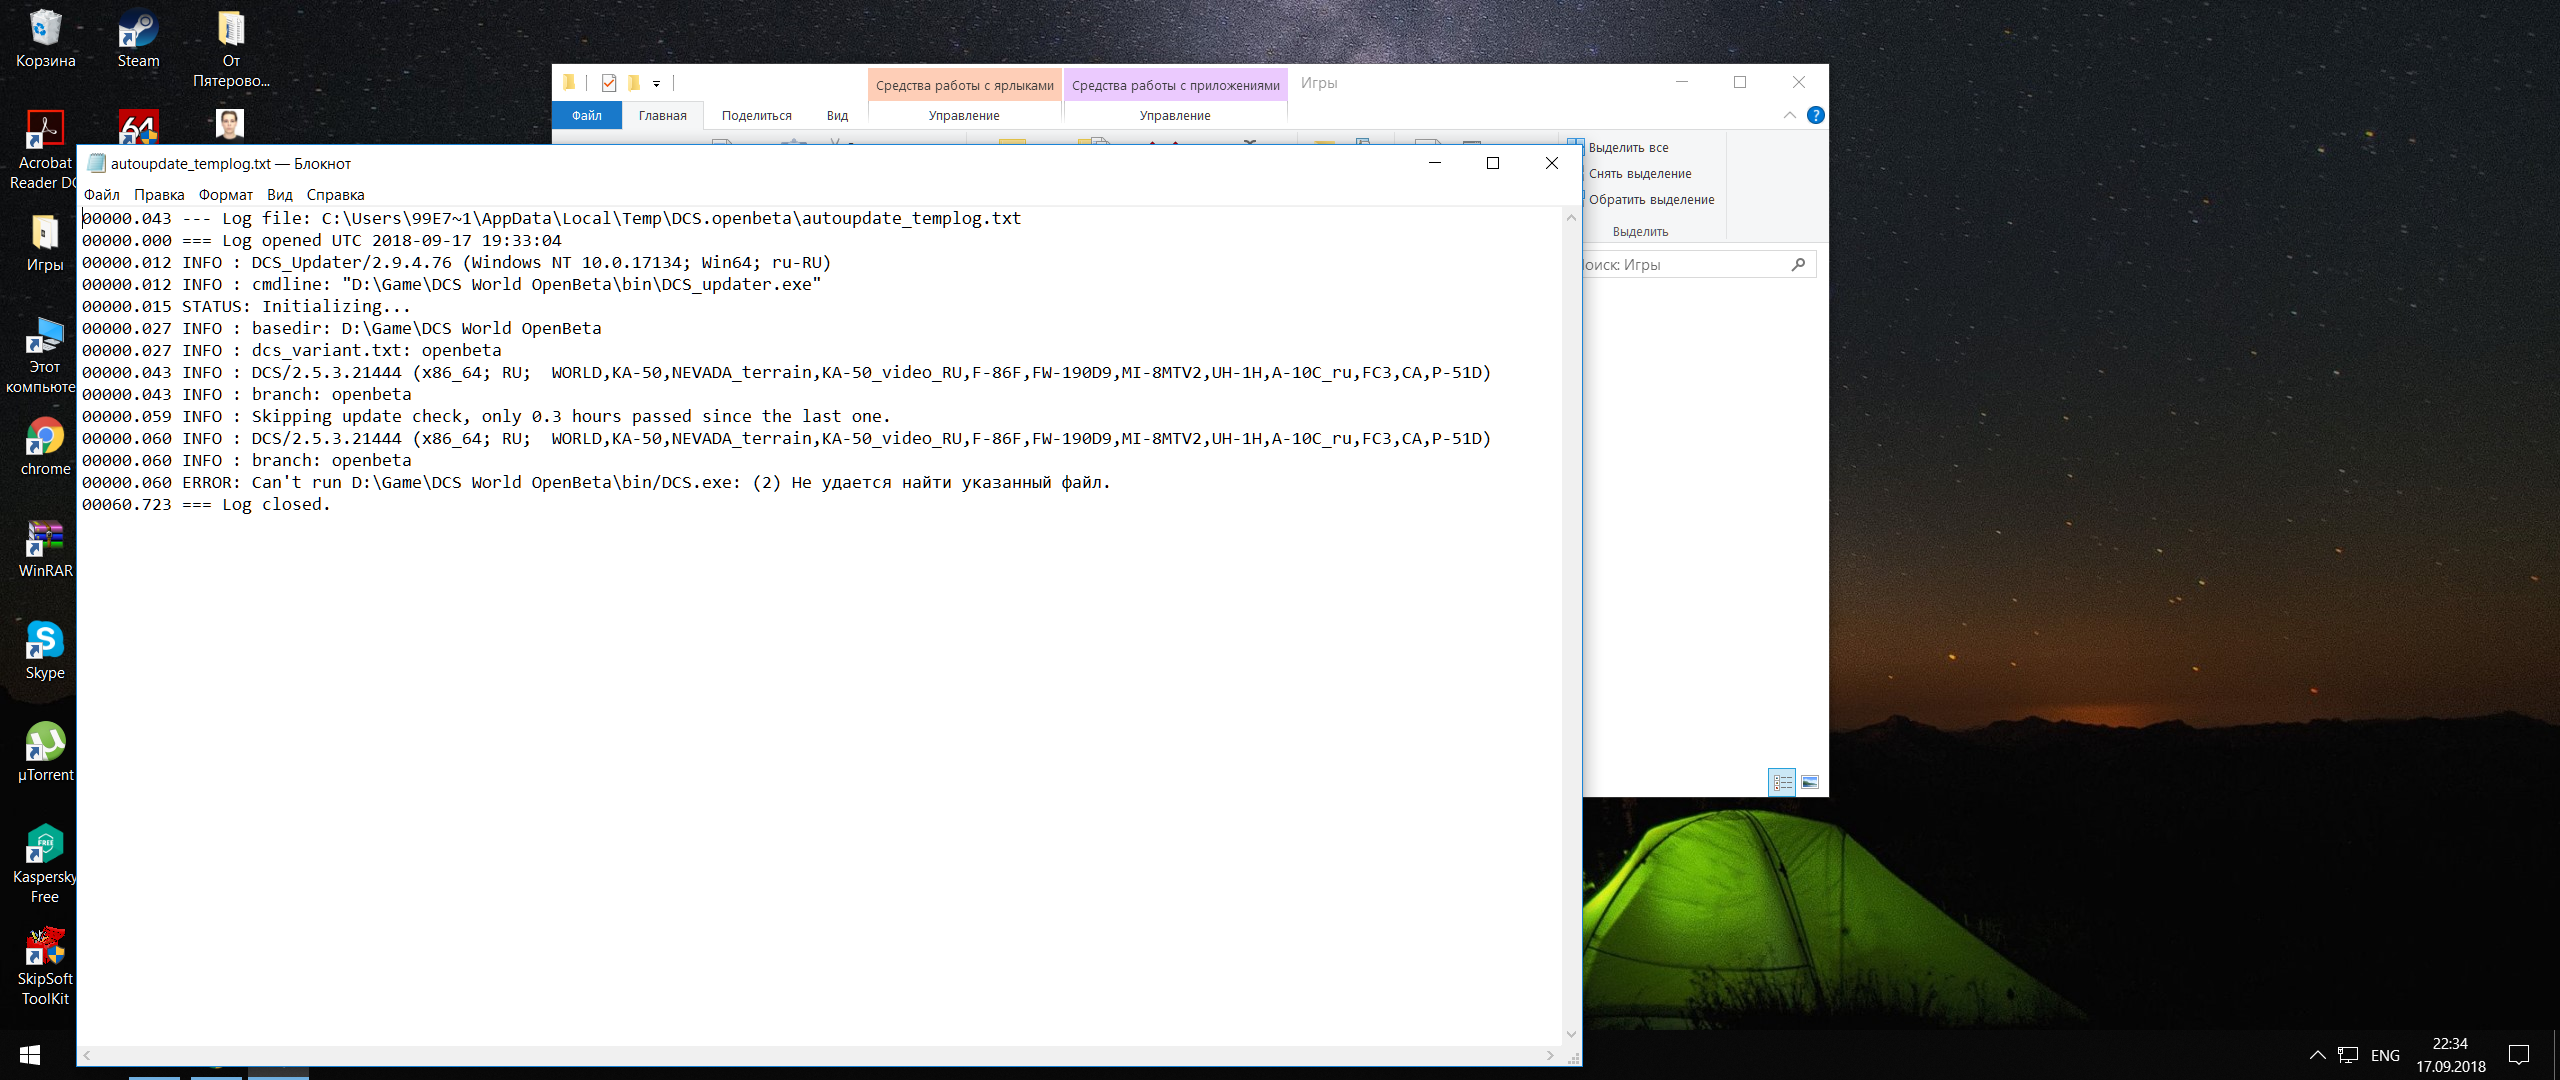Click Explorer quick access new folder icon
This screenshot has height=1080, width=2560.
(633, 83)
